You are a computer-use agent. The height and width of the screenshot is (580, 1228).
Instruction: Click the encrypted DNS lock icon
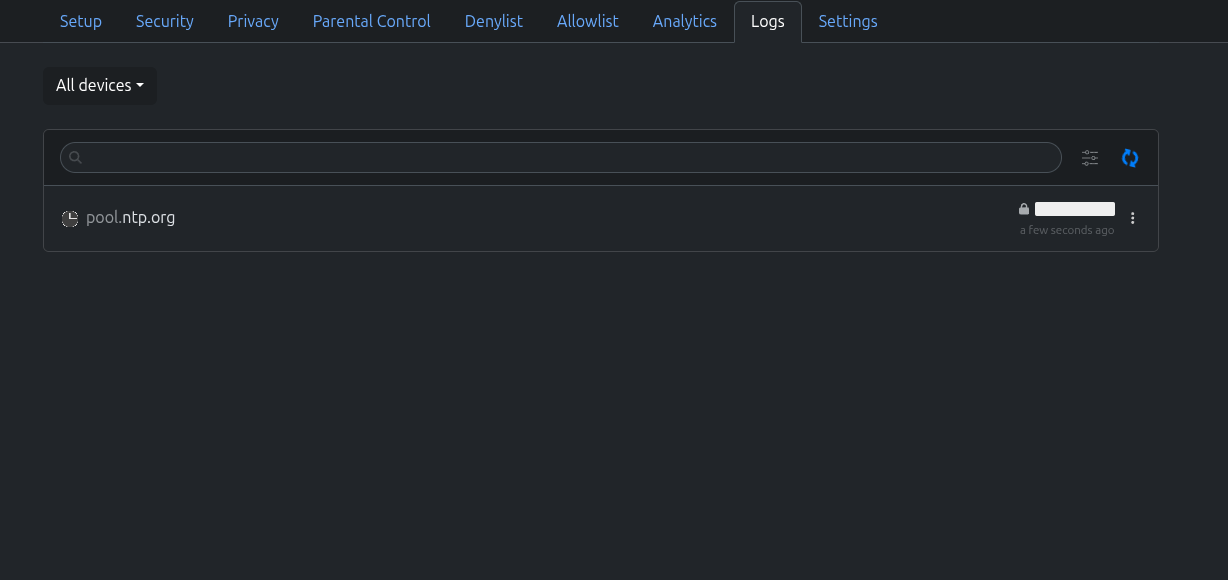[1023, 209]
